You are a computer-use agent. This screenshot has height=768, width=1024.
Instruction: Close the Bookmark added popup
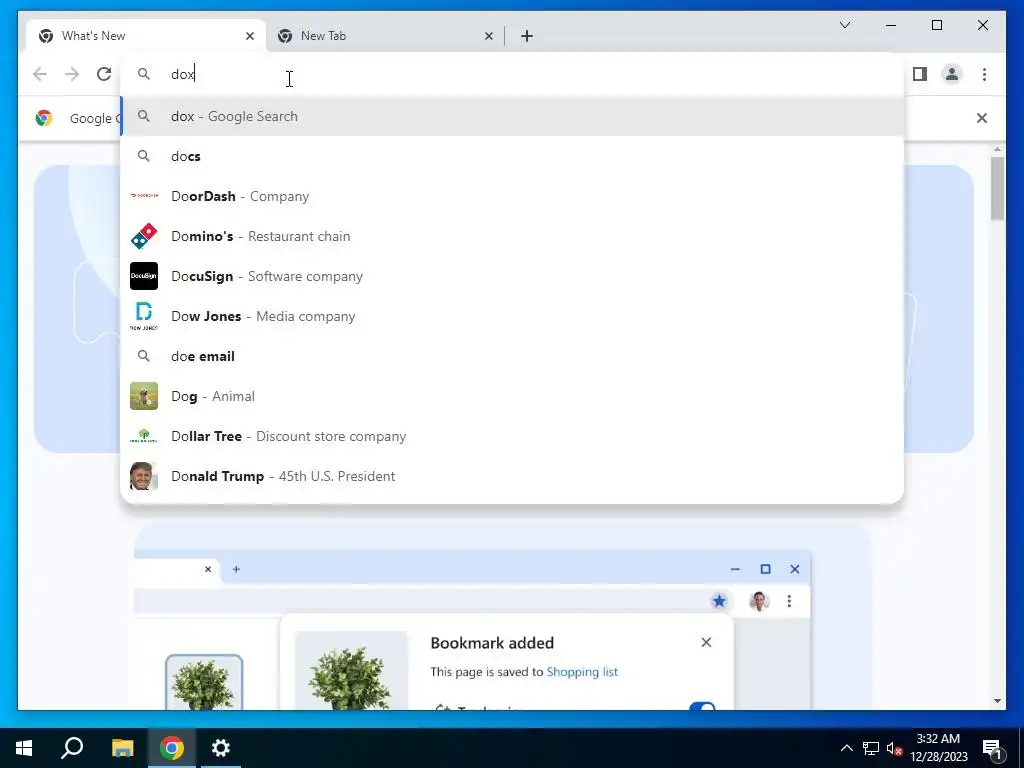[x=706, y=643]
